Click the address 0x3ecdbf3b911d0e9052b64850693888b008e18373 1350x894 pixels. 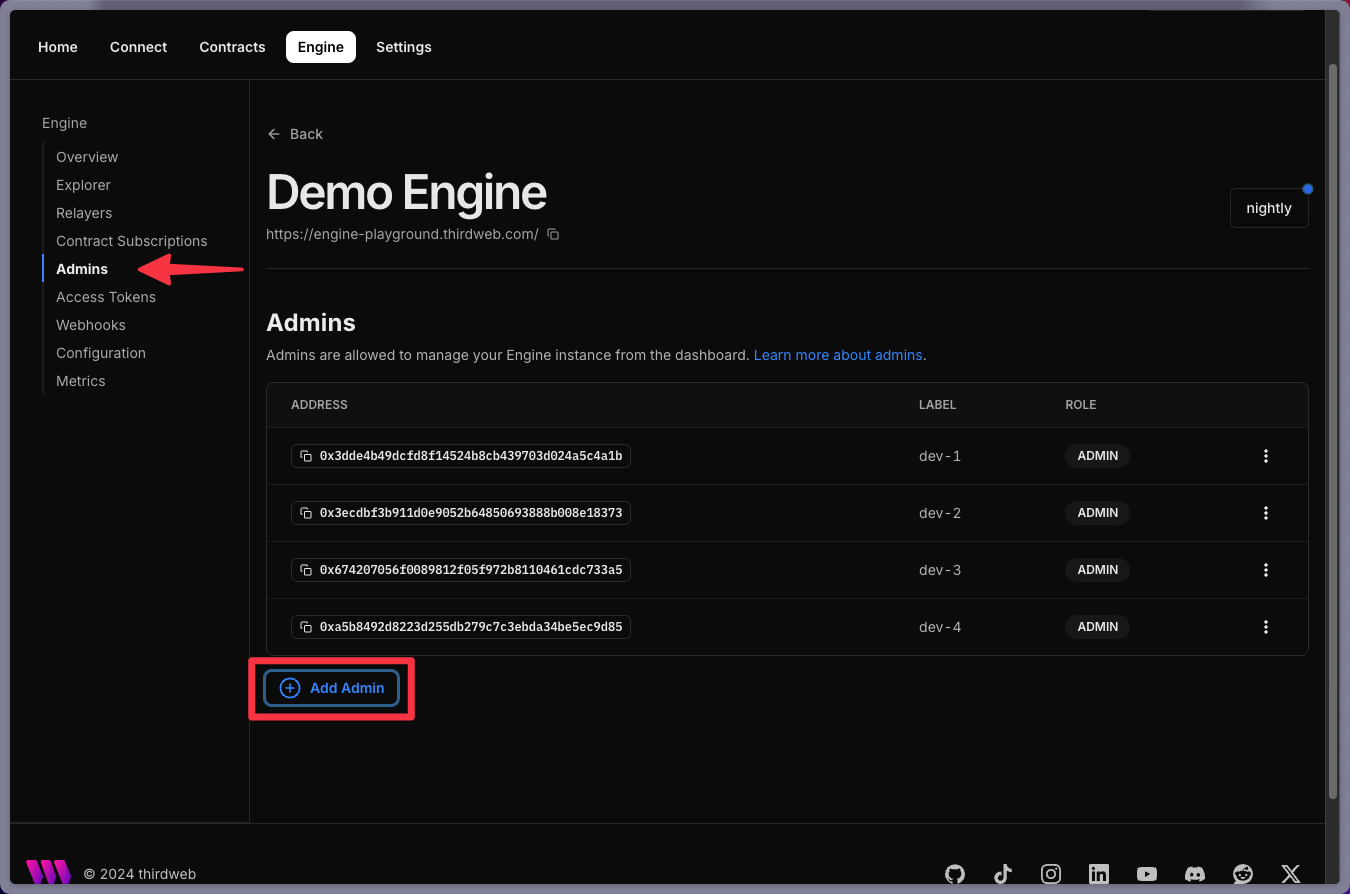pyautogui.click(x=471, y=513)
